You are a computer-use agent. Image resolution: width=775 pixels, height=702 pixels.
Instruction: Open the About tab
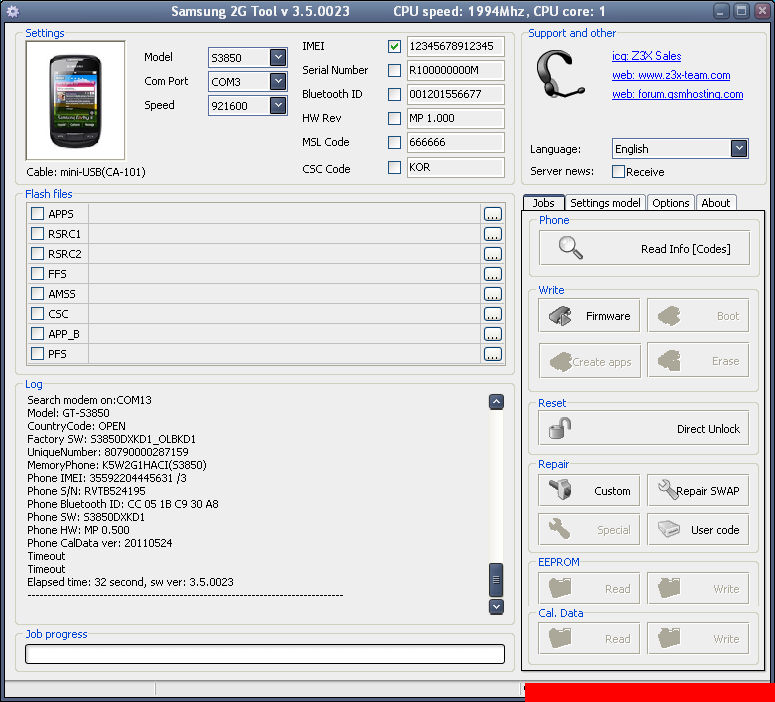coord(716,203)
